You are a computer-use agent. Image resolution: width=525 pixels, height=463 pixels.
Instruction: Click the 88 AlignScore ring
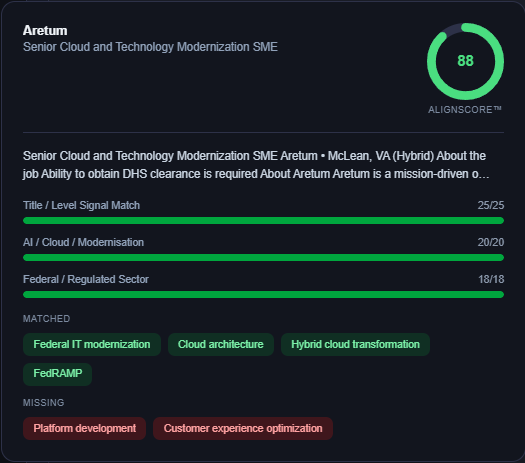pos(465,61)
